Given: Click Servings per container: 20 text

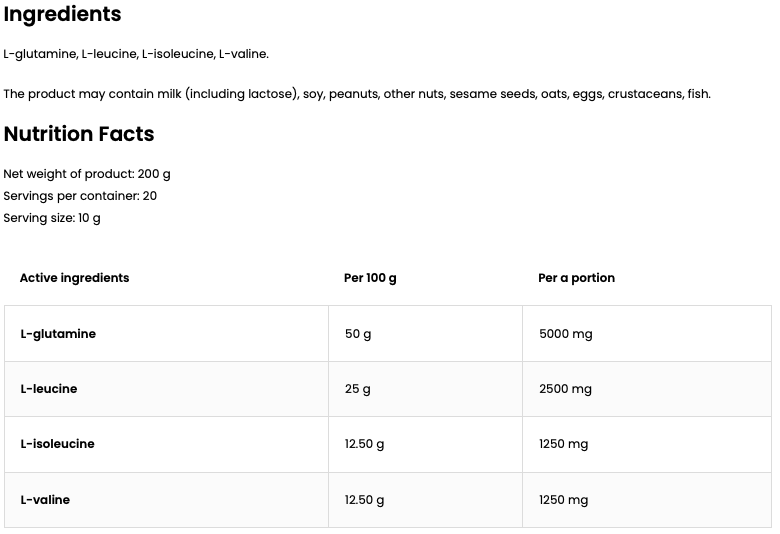Looking at the screenshot, I should click(80, 196).
